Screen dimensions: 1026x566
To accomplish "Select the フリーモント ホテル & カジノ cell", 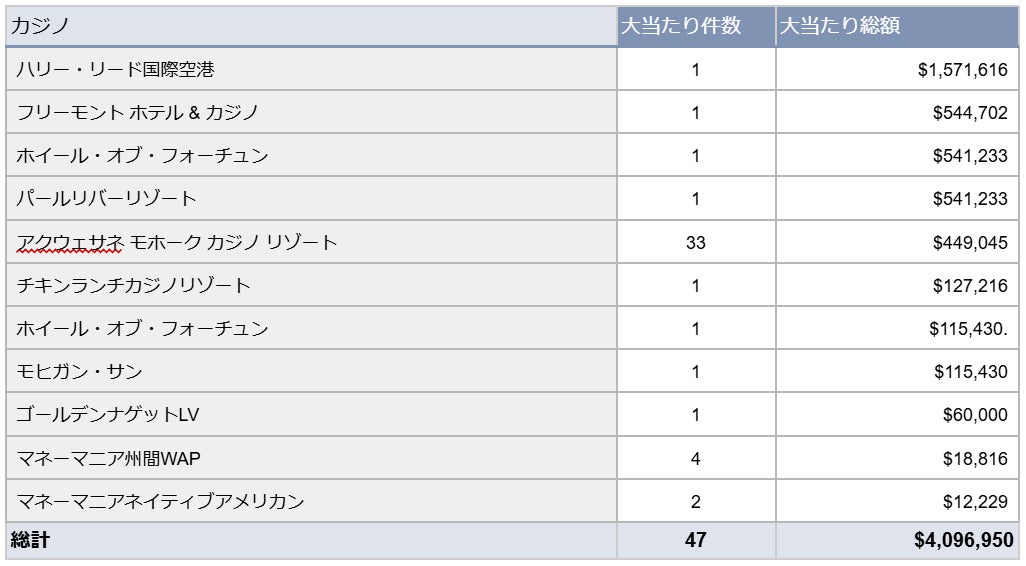I will (x=138, y=113).
